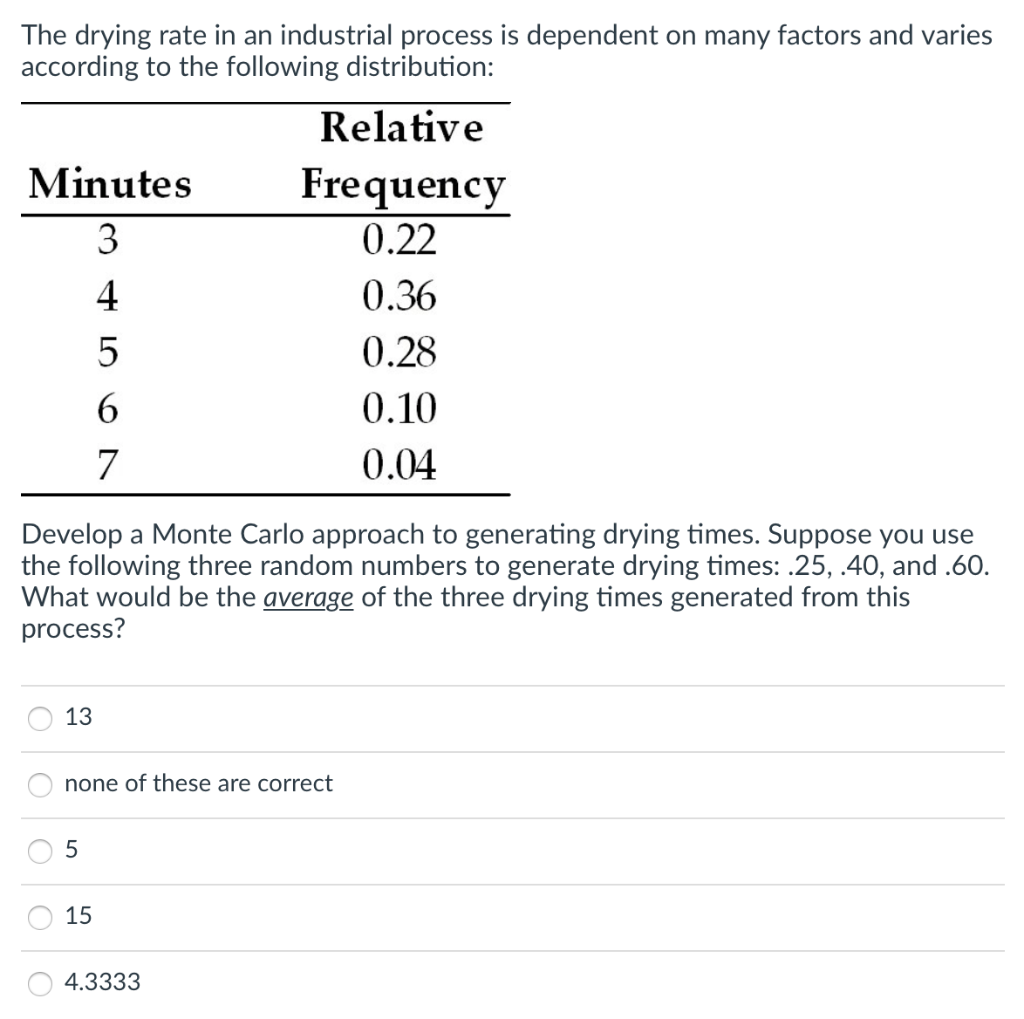Click the first line of the question text
1024x1019 pixels.
pos(508,34)
